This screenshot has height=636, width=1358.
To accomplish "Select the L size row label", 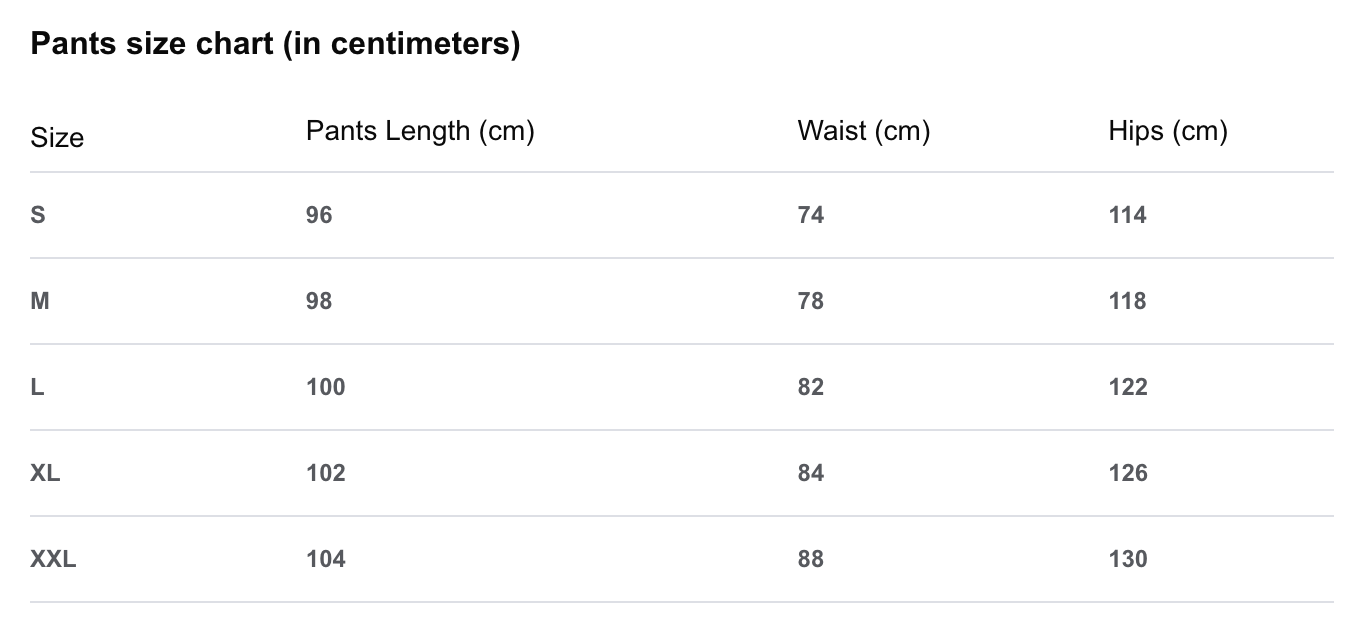I will point(37,387).
